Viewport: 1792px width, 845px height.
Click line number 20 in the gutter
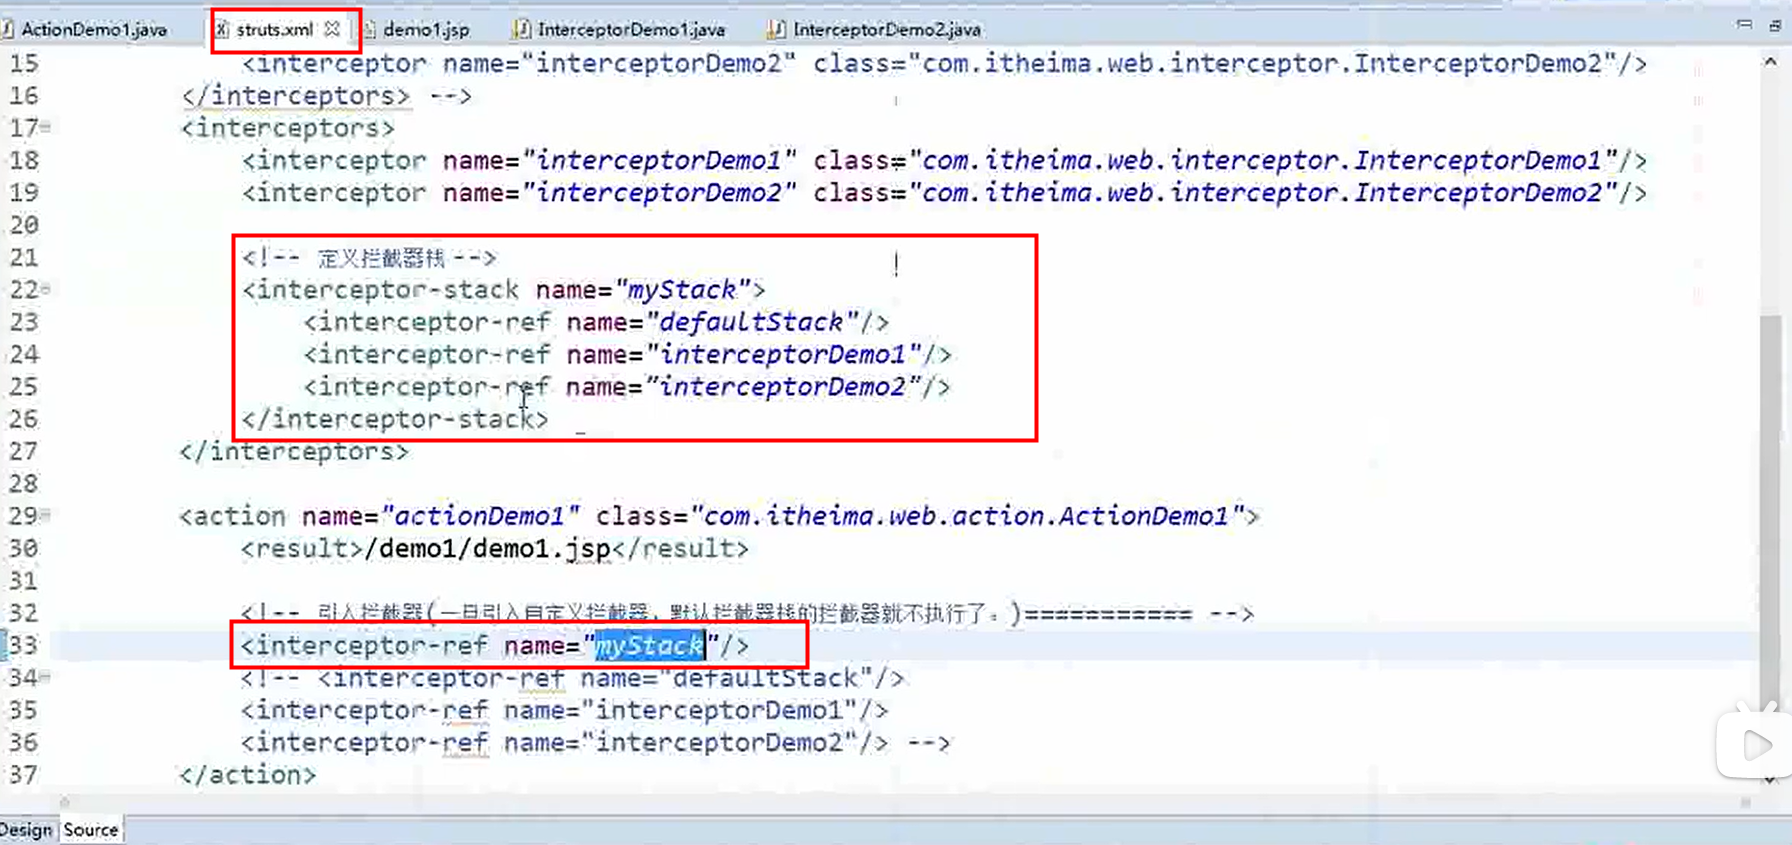pos(24,225)
